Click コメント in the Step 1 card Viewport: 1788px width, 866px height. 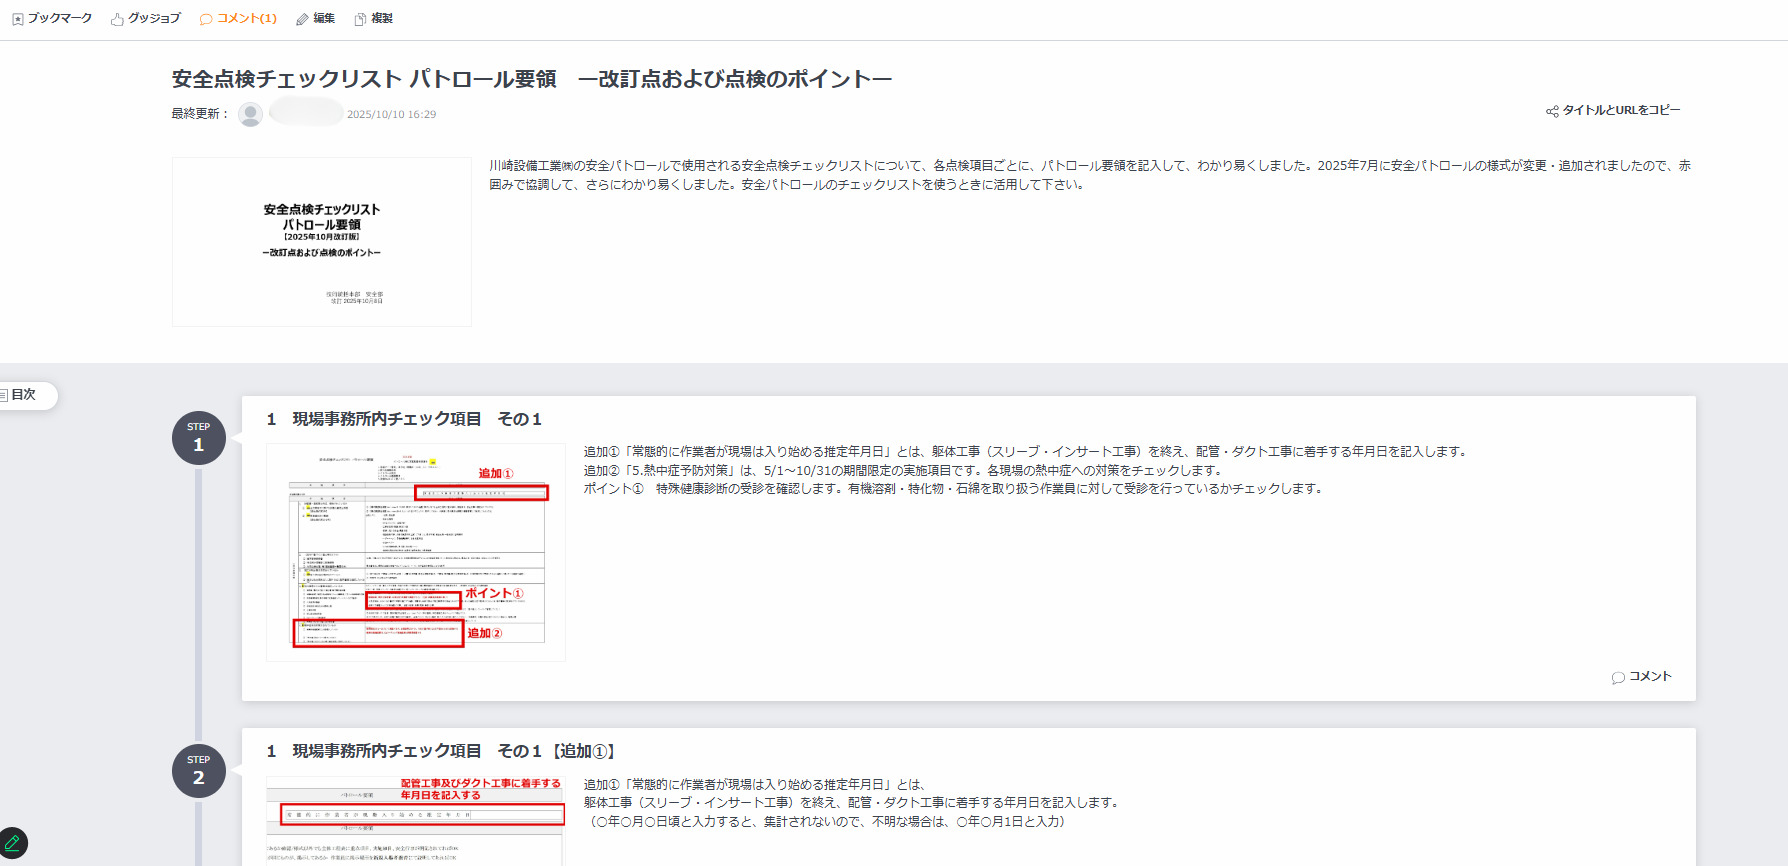[1641, 677]
